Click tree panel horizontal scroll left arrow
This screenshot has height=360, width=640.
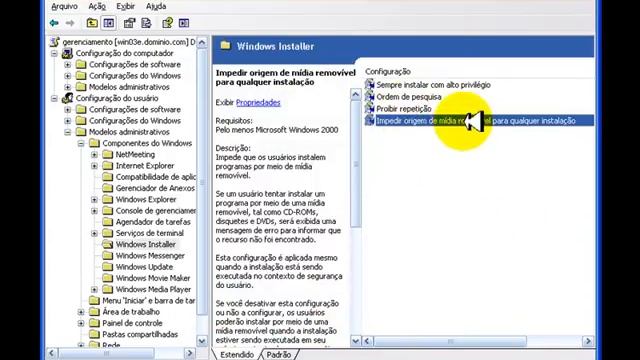52,353
